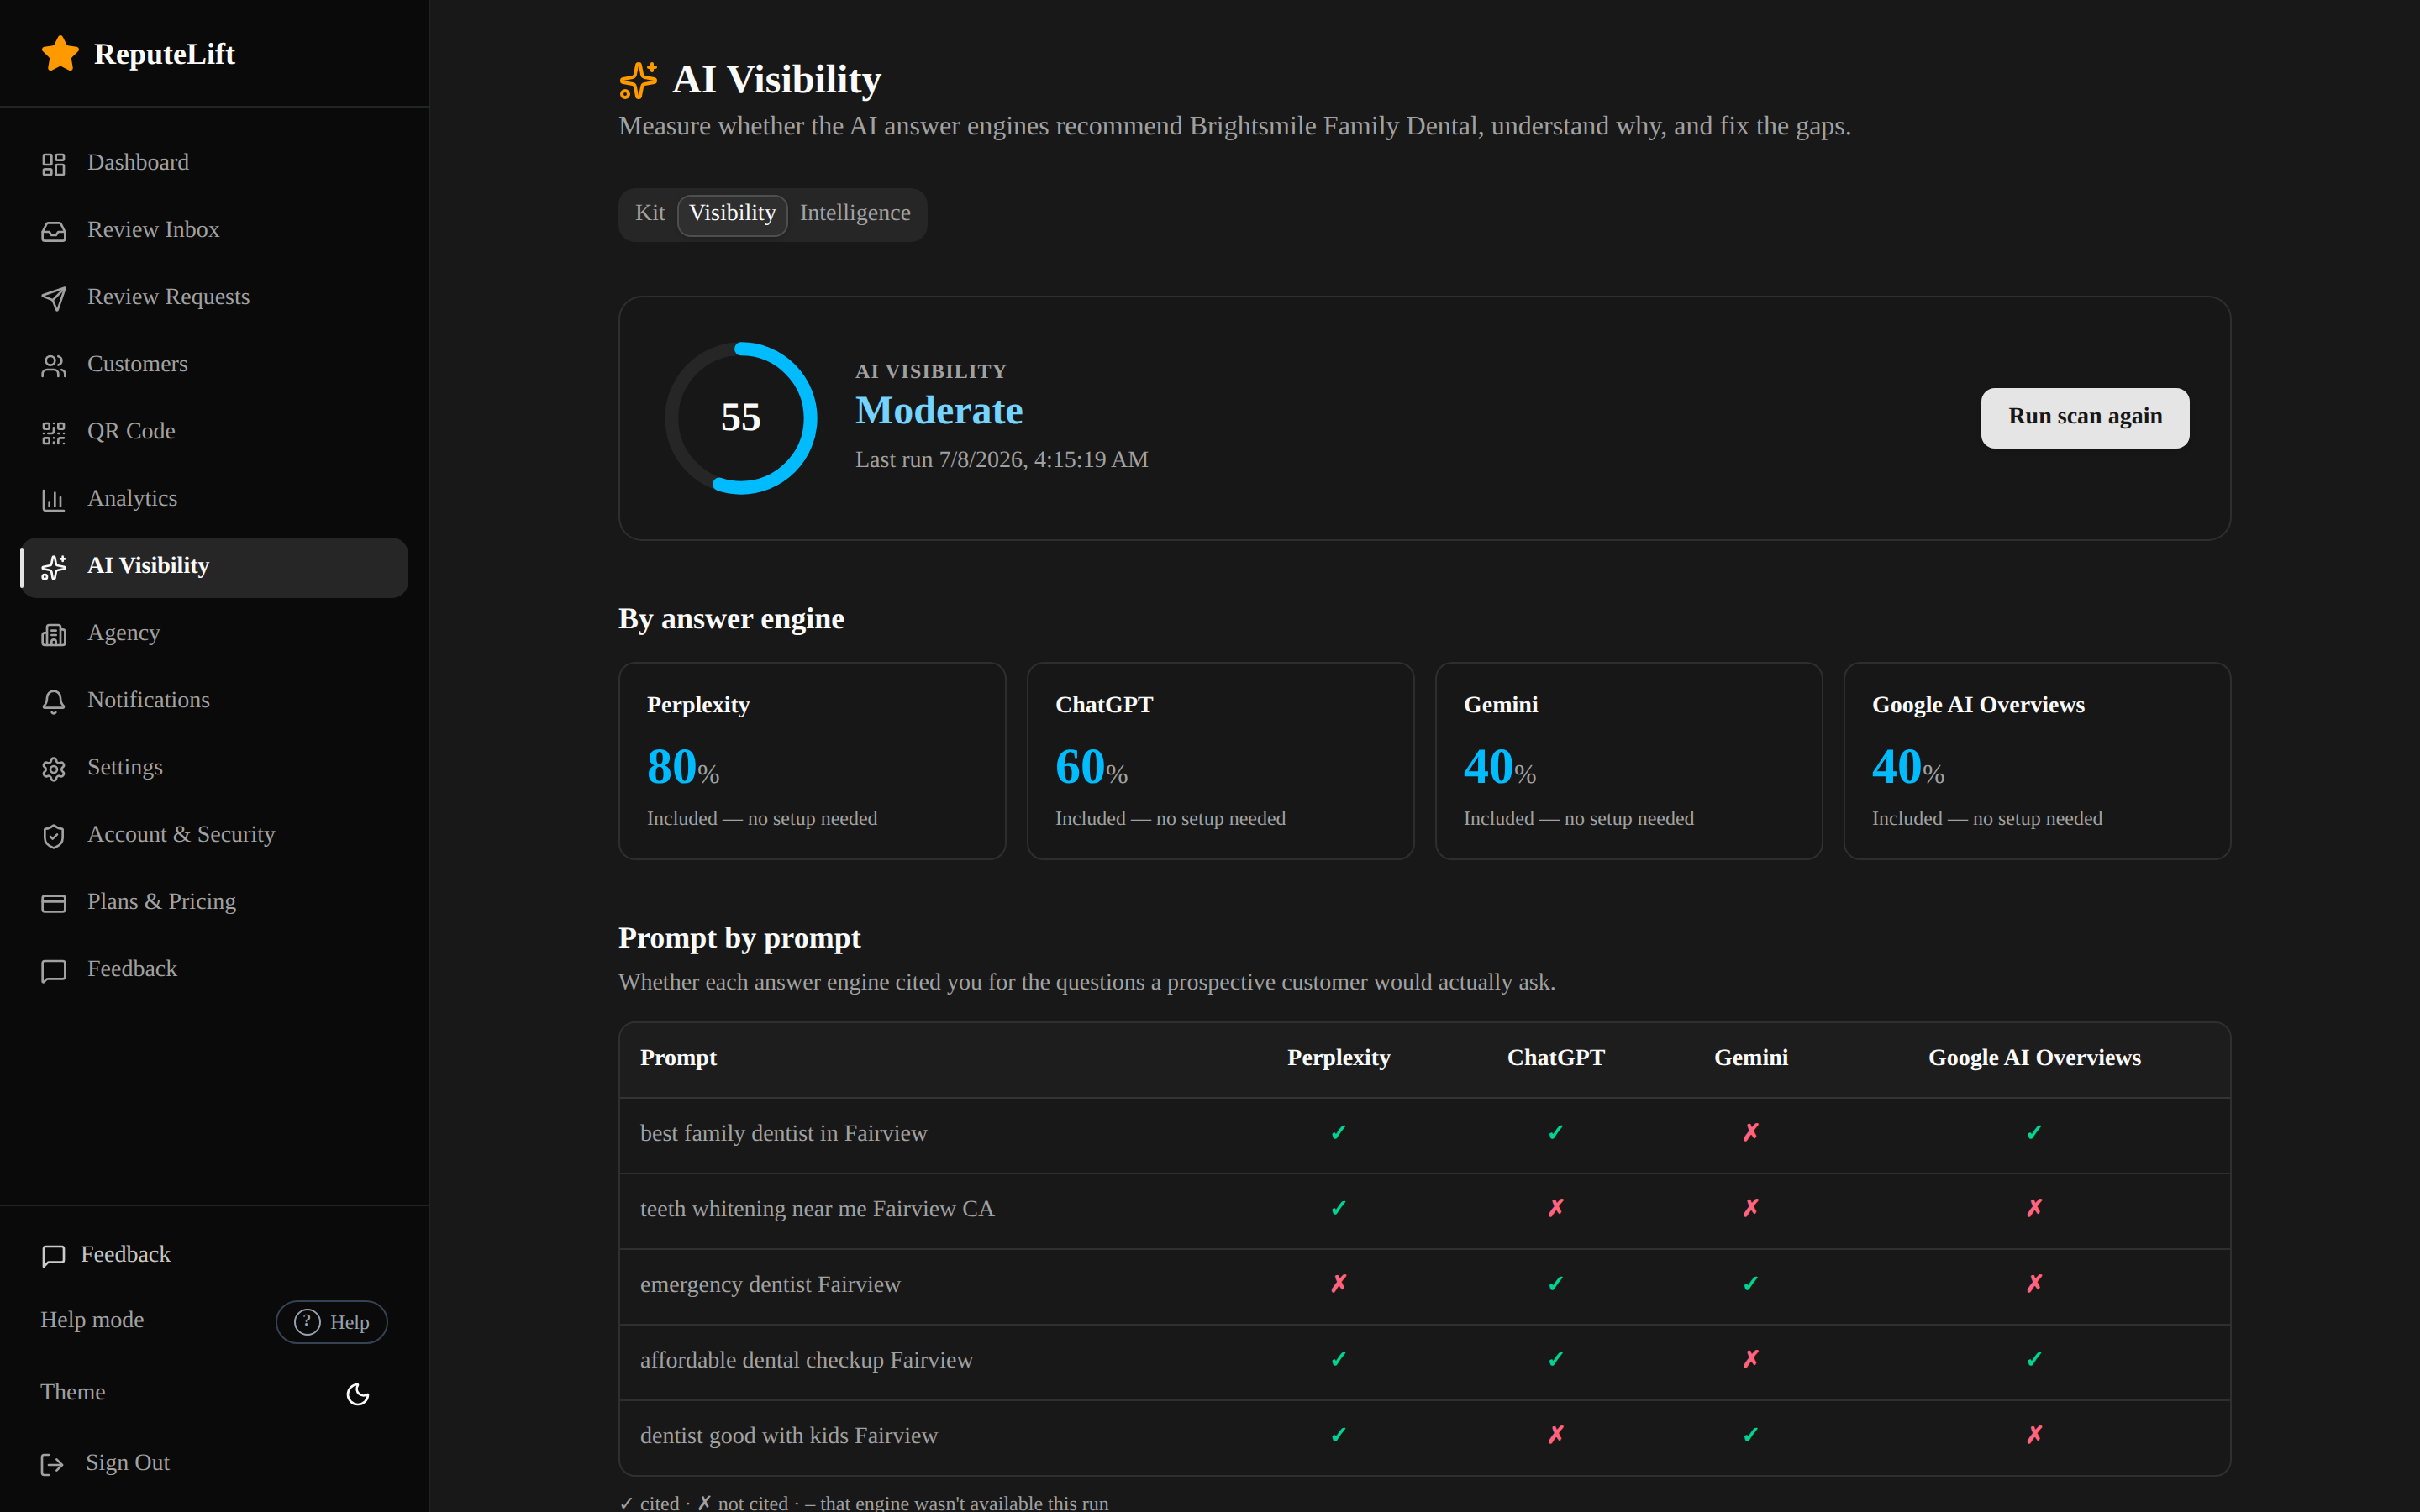Click the Agency building icon
Screen dimensions: 2420x1512
coord(54,634)
